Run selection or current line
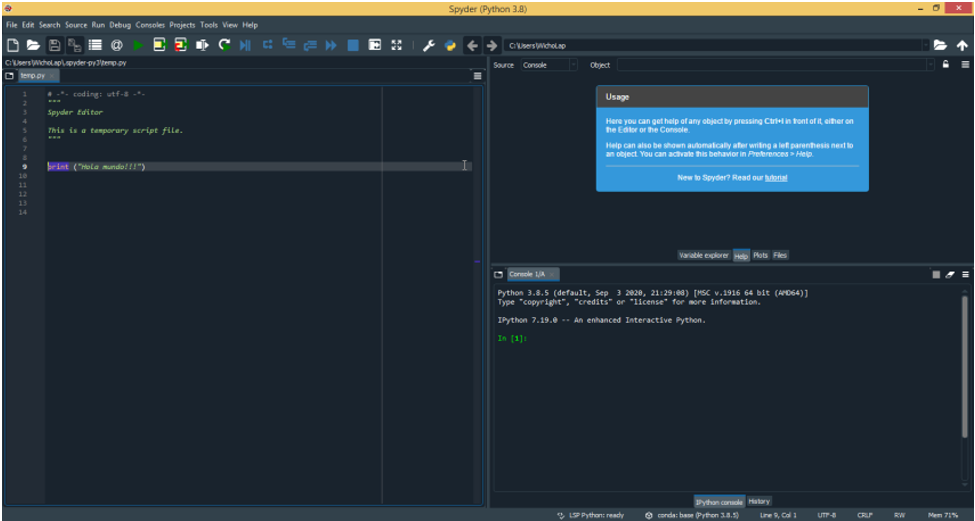This screenshot has height=521, width=975. (202, 45)
